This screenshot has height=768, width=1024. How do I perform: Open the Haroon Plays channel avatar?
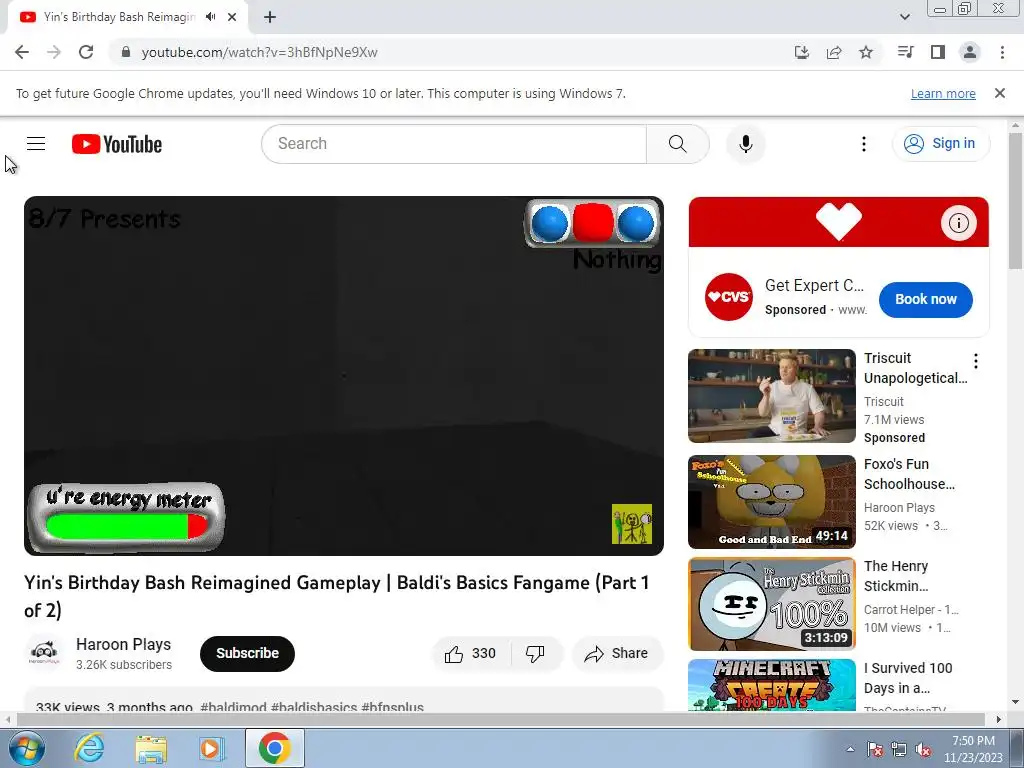pyautogui.click(x=44, y=653)
